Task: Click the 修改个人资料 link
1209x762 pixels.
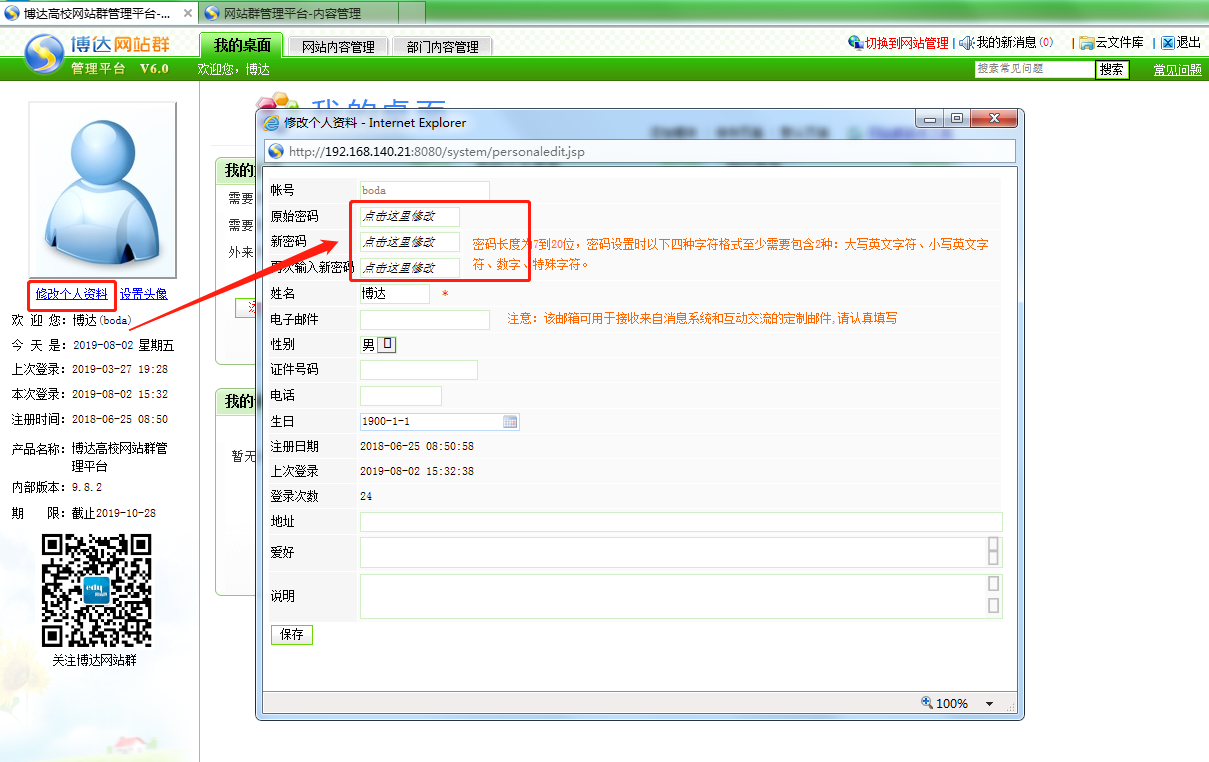Action: [x=72, y=294]
